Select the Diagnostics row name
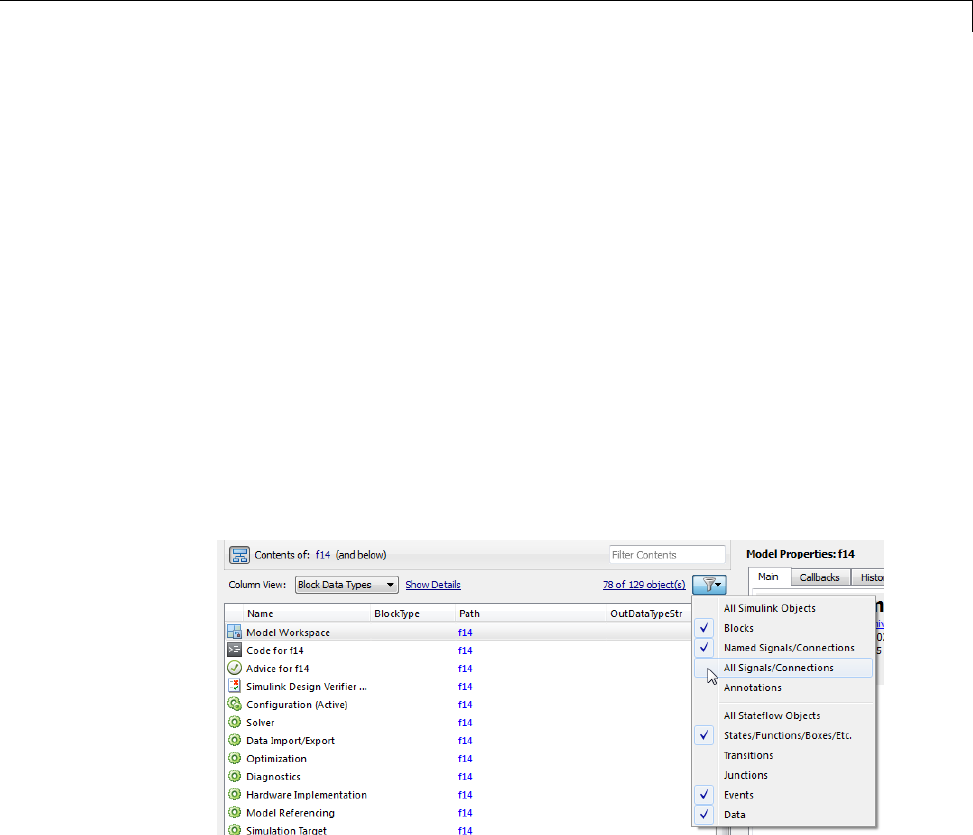 coord(273,776)
